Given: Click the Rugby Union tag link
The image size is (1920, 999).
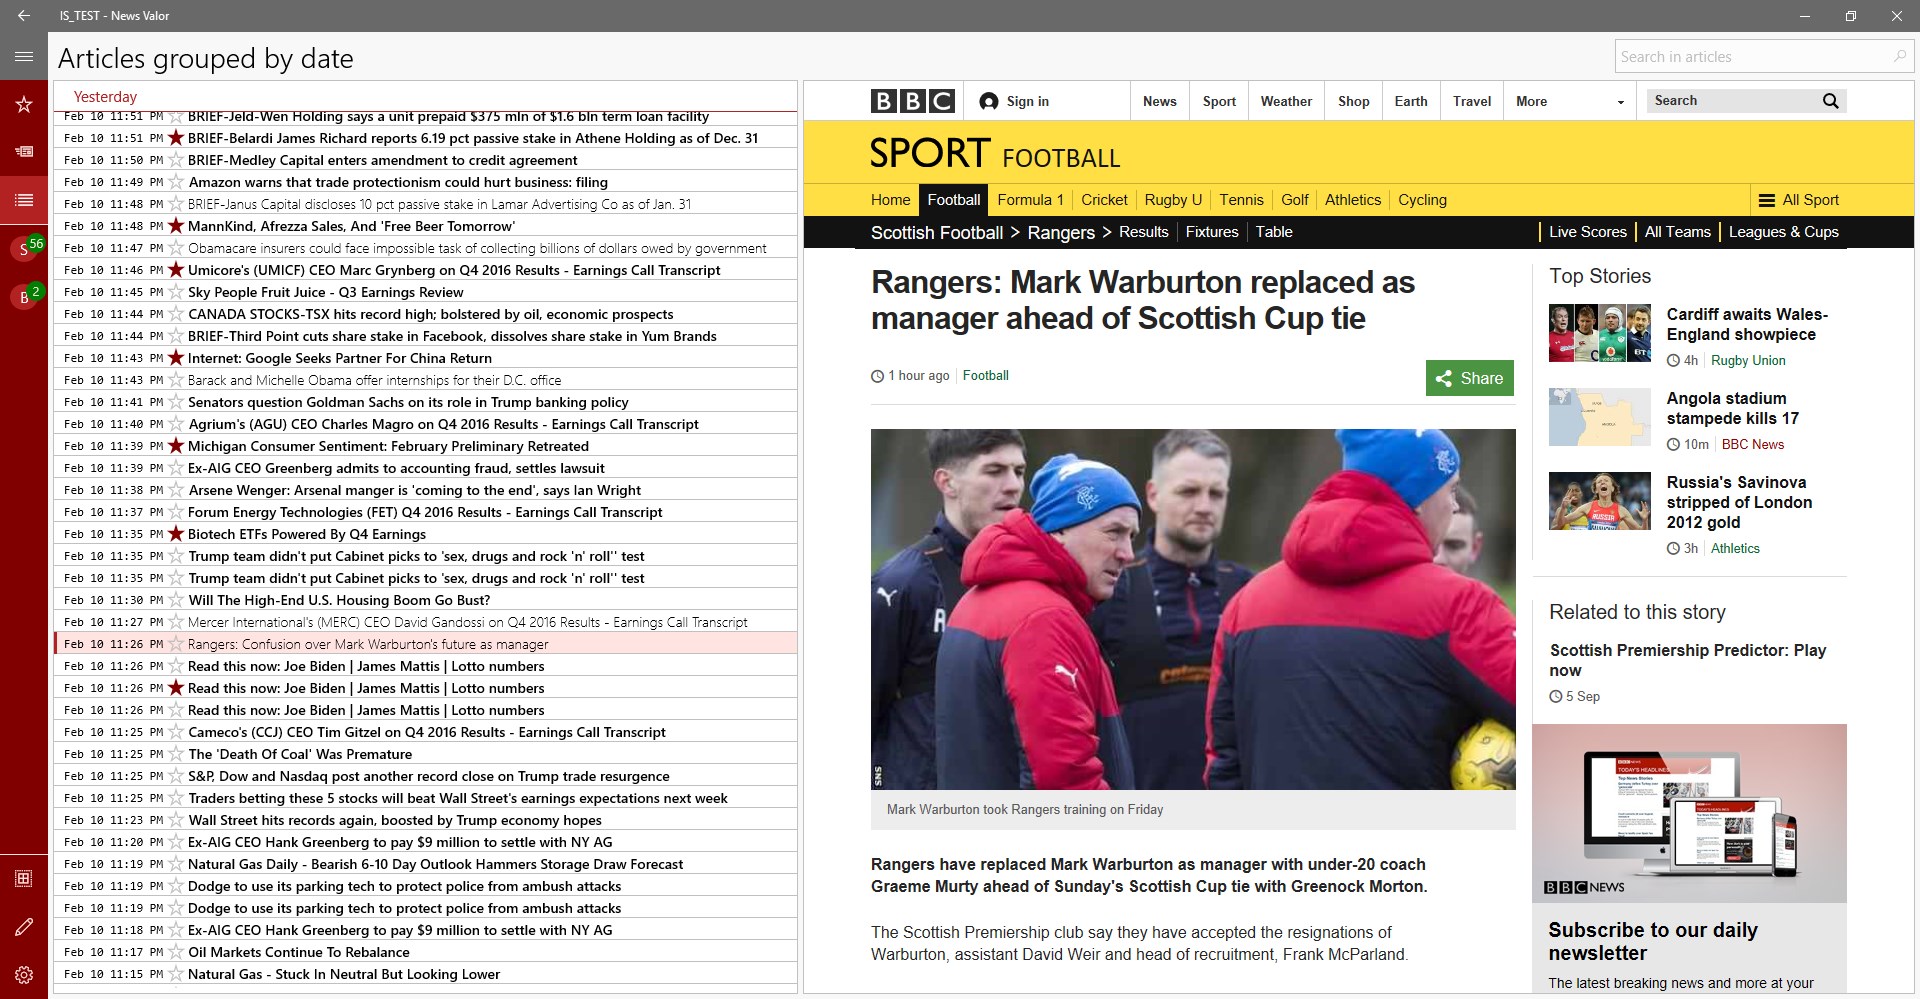Looking at the screenshot, I should [1748, 361].
